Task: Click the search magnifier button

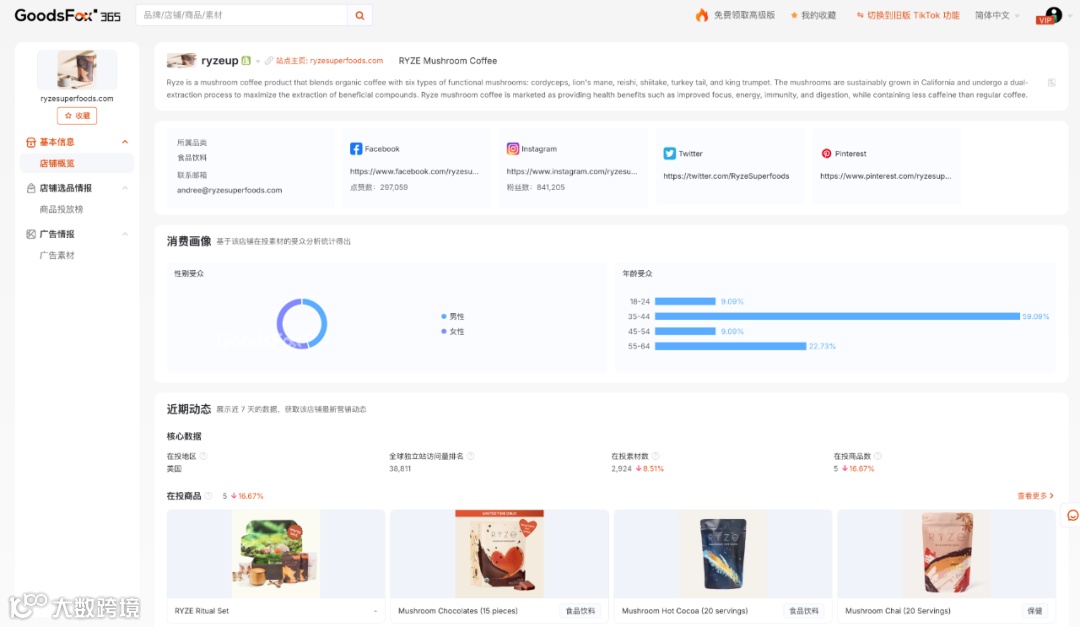Action: pyautogui.click(x=360, y=15)
